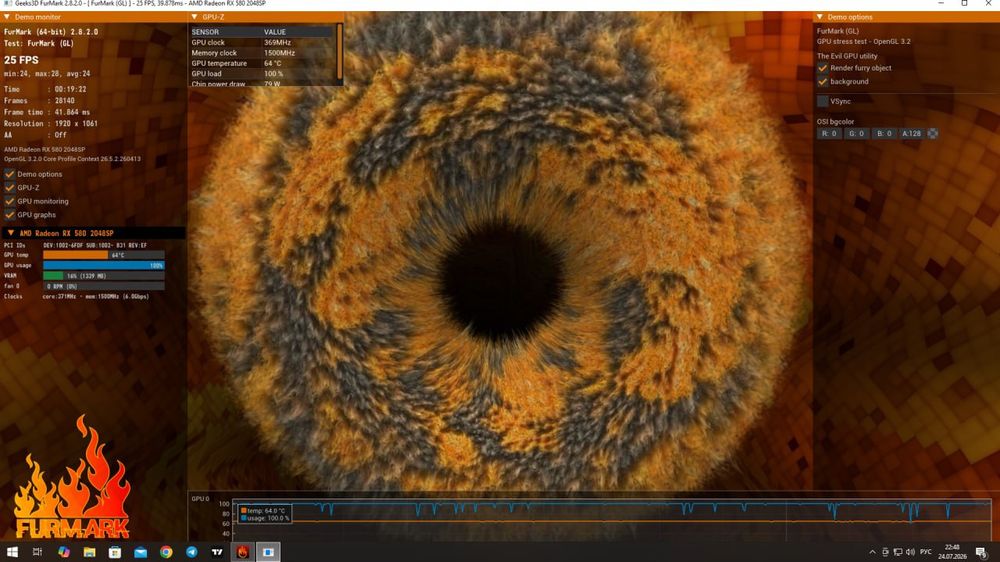Click the OpenGL 3.2.0 Core Profile Context text

pyautogui.click(x=72, y=159)
